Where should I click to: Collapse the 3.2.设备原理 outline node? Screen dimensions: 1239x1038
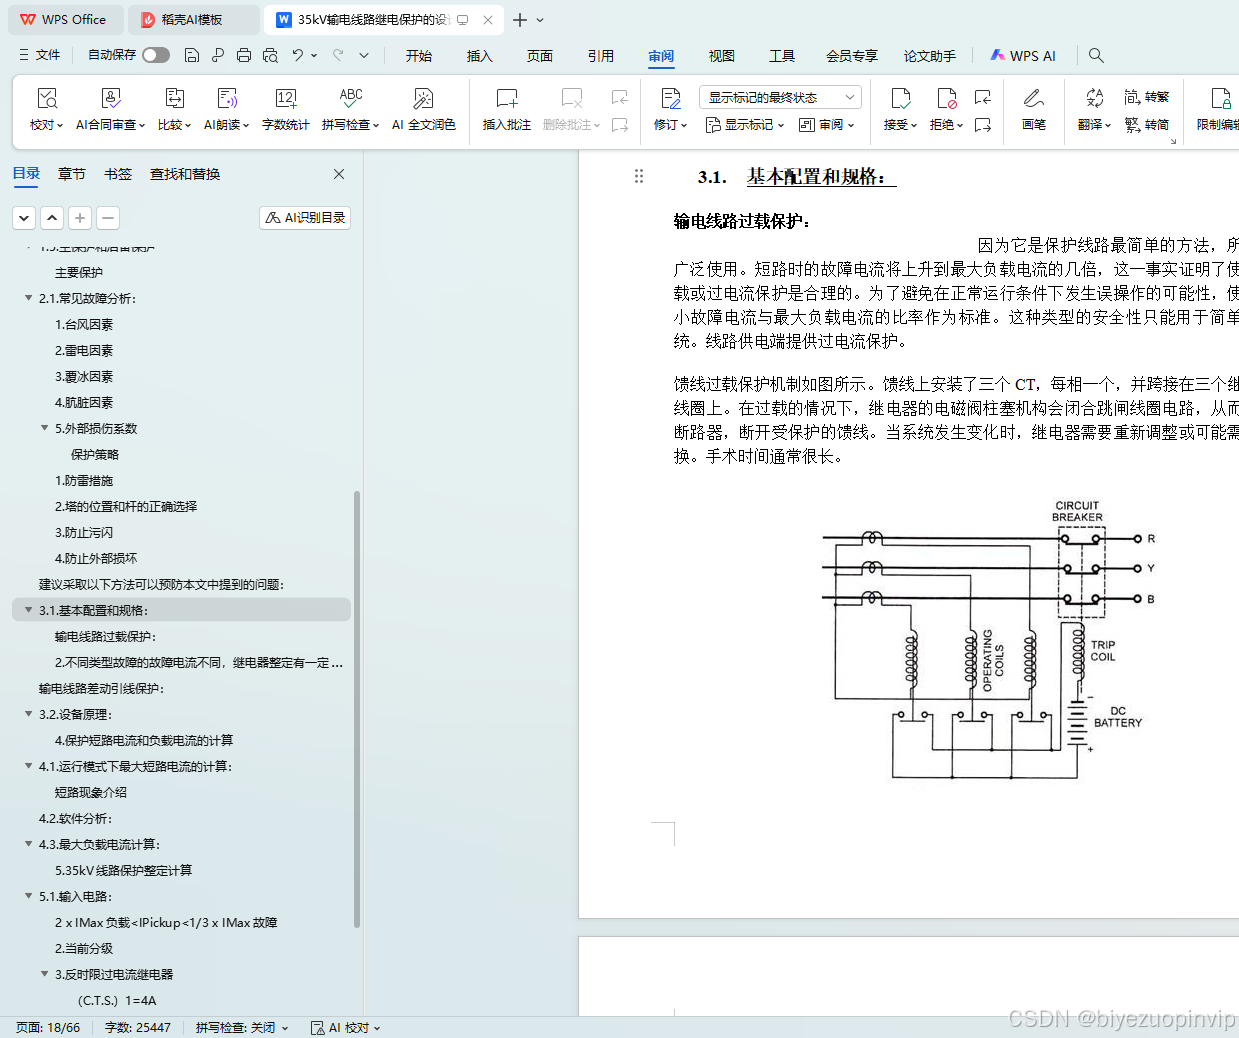point(28,714)
